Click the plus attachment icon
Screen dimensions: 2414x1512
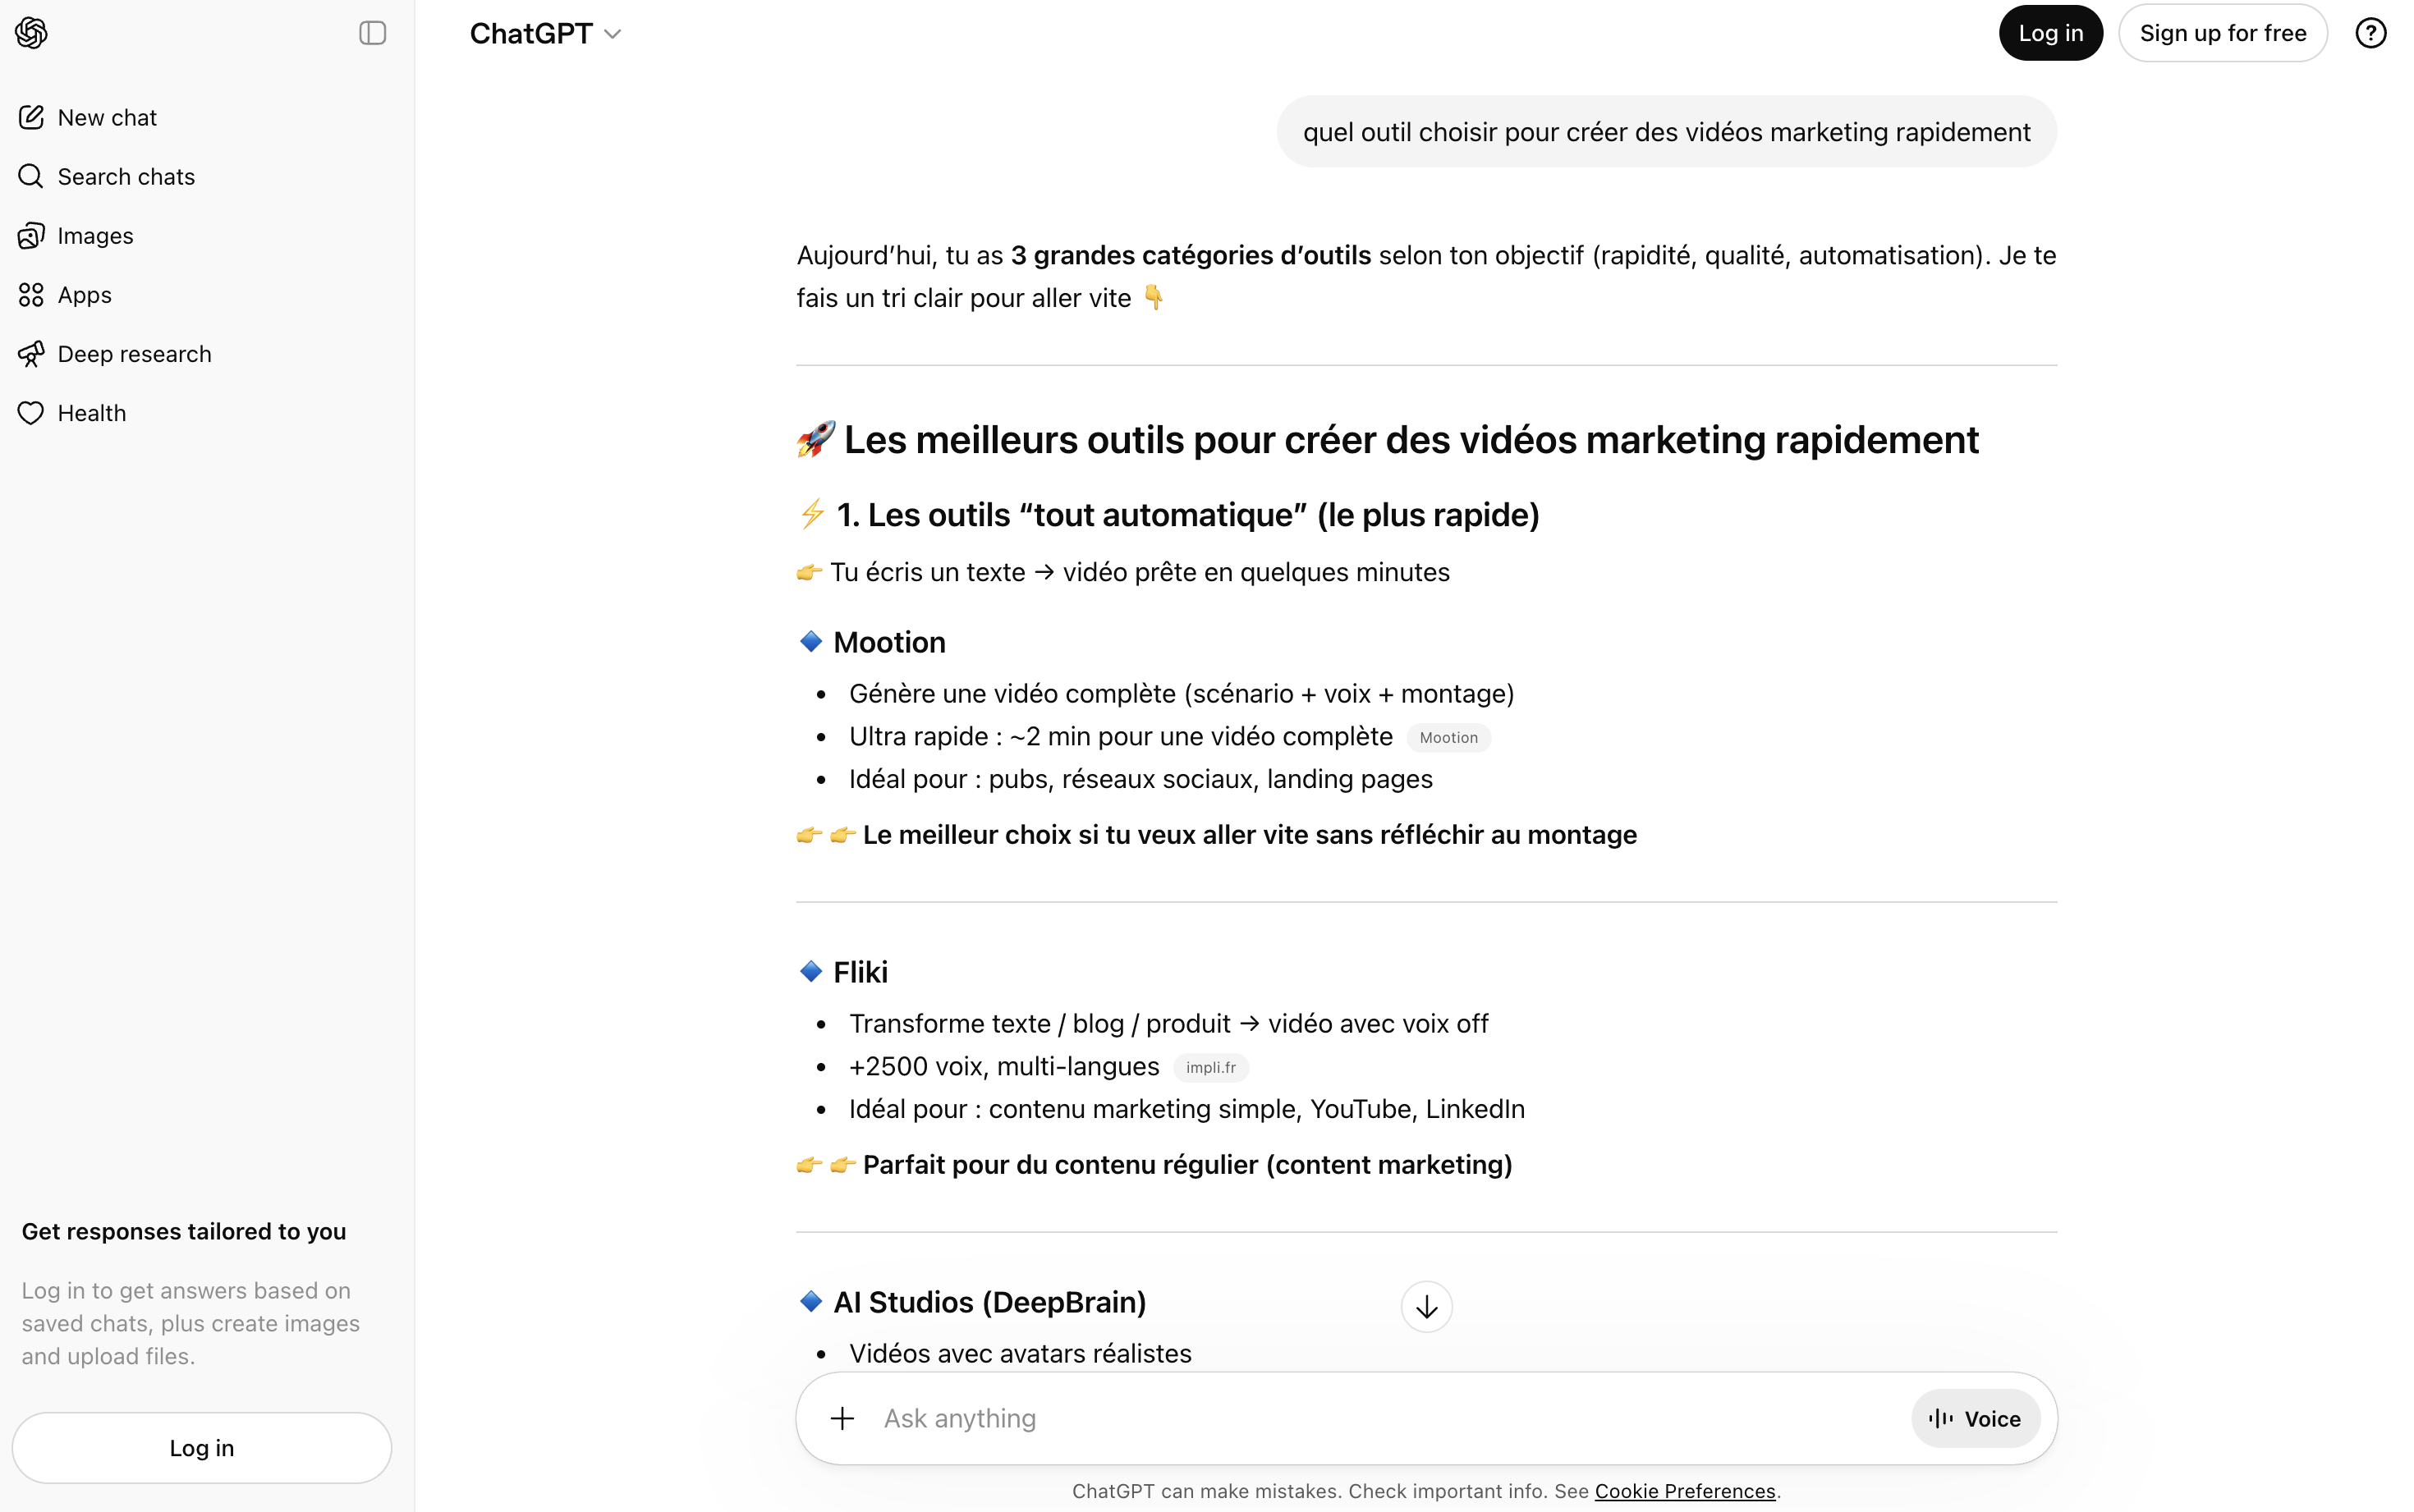[x=842, y=1418]
